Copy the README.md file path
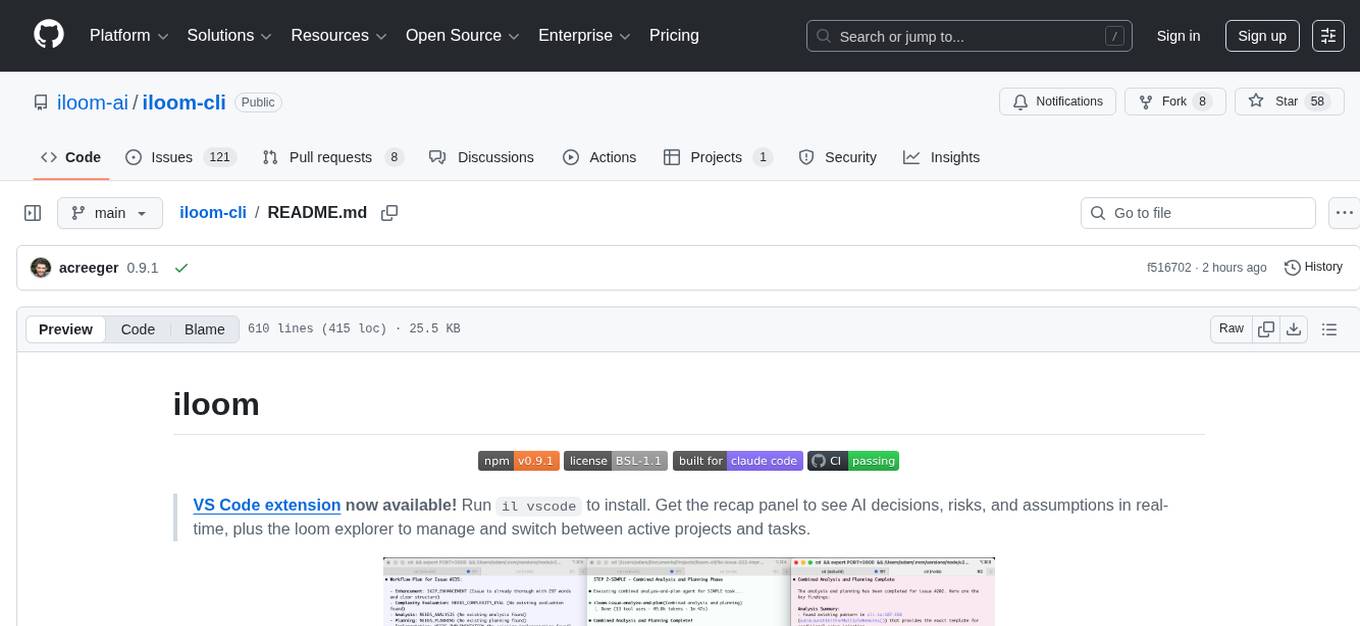Image resolution: width=1360 pixels, height=626 pixels. (x=389, y=212)
